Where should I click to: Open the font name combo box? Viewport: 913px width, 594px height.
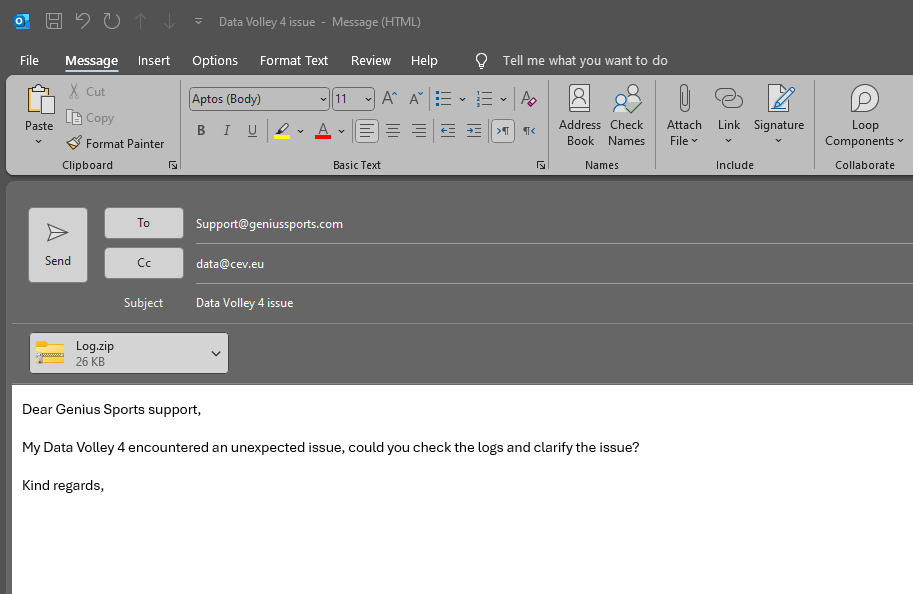[x=259, y=99]
